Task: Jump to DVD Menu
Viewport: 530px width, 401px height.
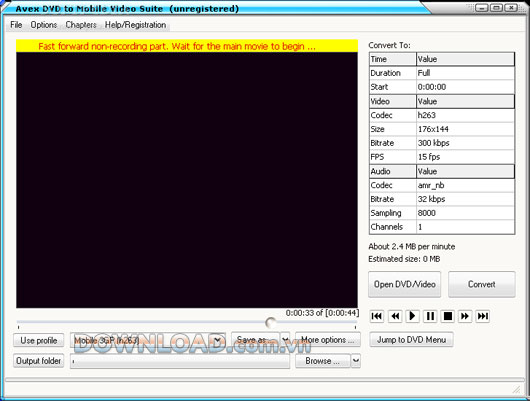Action: [411, 339]
